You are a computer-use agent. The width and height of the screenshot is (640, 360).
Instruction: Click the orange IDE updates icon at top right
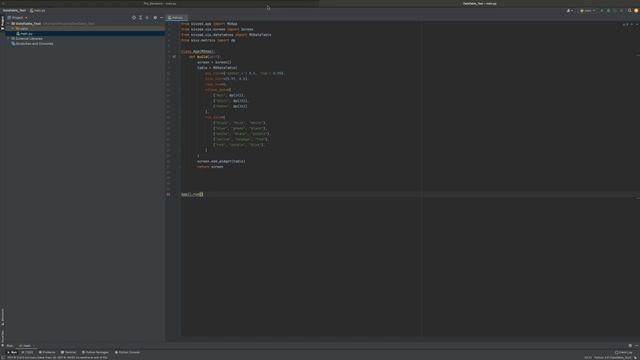coord(636,11)
